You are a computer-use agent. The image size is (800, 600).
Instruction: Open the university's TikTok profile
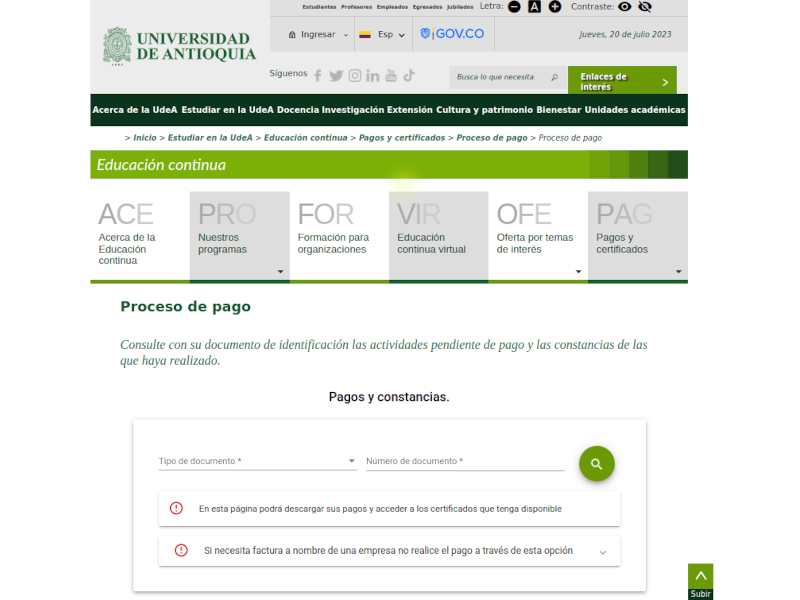(409, 76)
